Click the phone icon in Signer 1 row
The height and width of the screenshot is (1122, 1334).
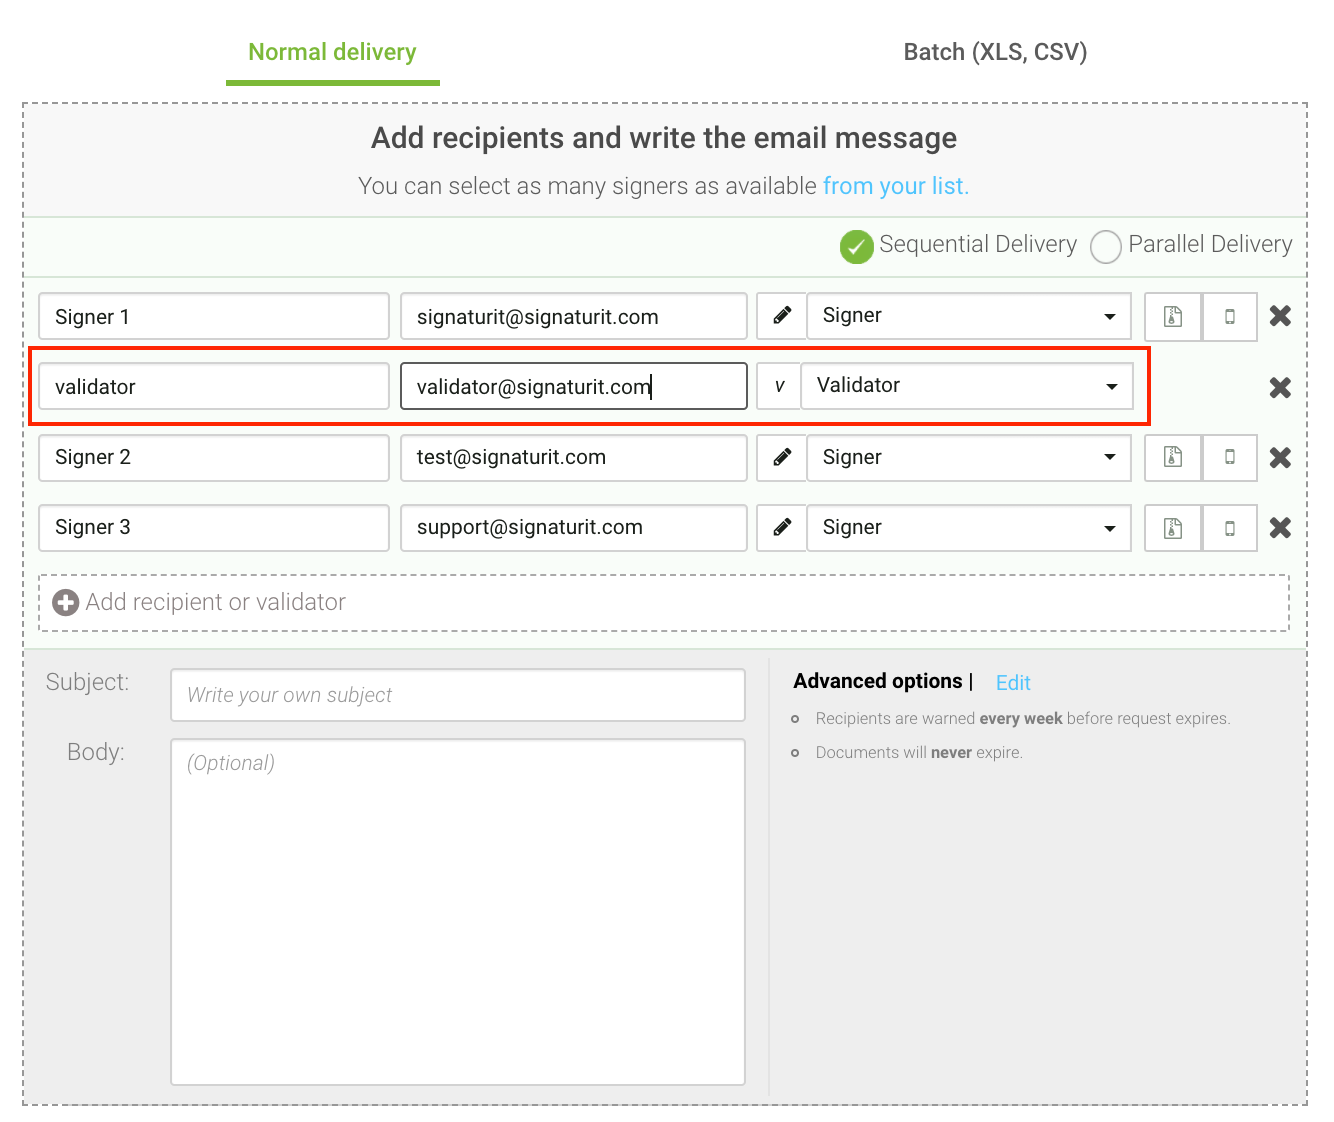(1230, 317)
